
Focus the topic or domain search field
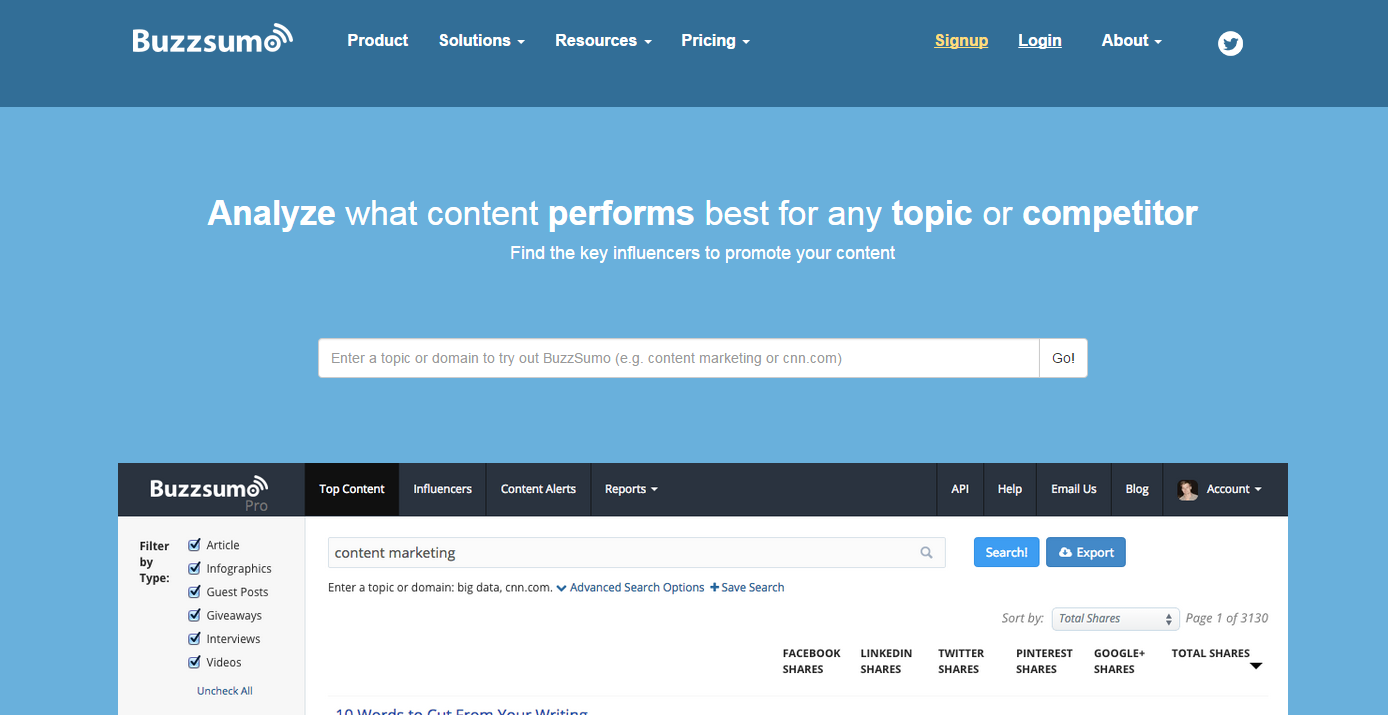tap(679, 358)
